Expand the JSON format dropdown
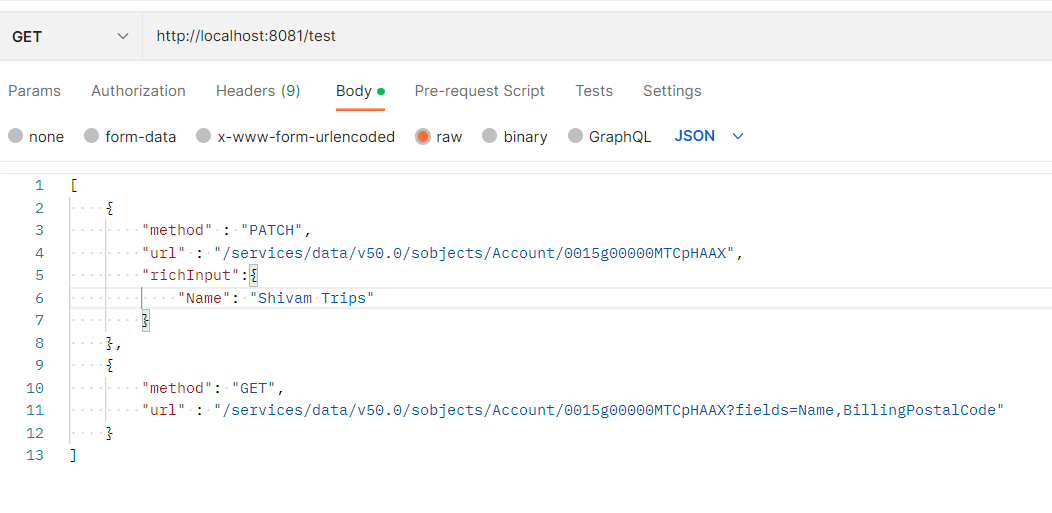This screenshot has width=1052, height=513. pyautogui.click(x=709, y=136)
